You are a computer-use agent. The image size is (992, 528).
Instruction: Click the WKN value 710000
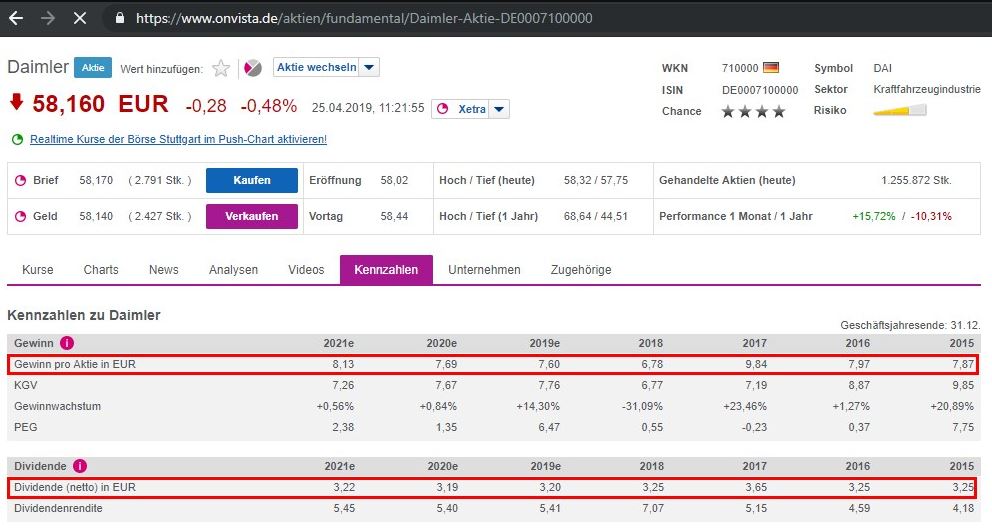click(x=740, y=68)
